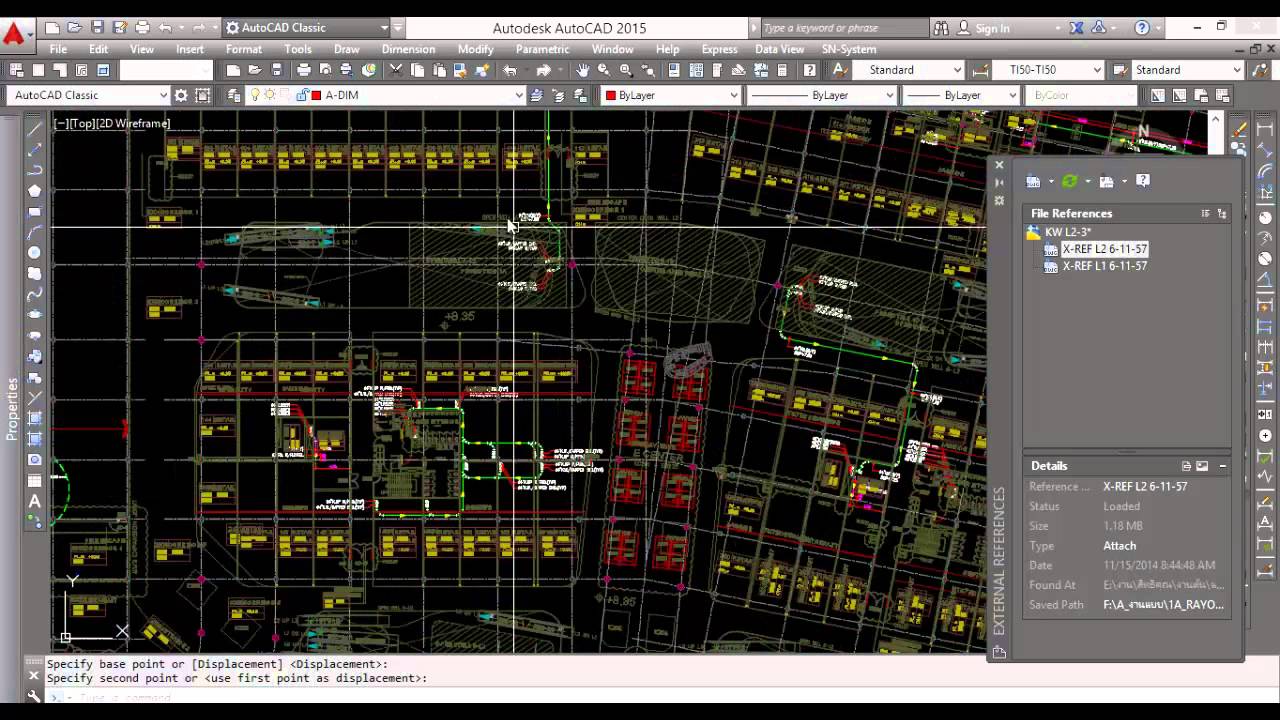The height and width of the screenshot is (720, 1280).
Task: Click the Attach DWG icon in External References
Action: click(x=1033, y=181)
